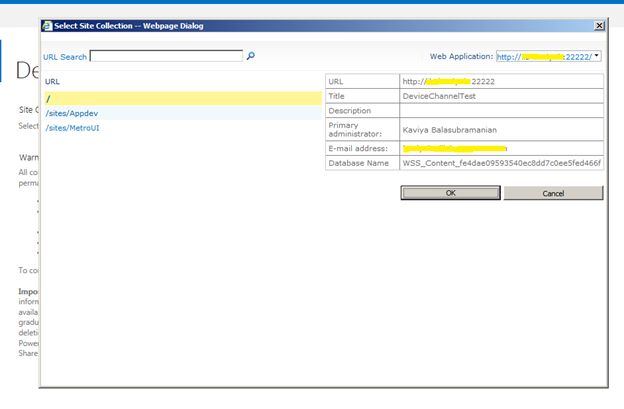Click the DeviceChannelTest title value
Screen dimensions: 624x409
click(x=439, y=96)
